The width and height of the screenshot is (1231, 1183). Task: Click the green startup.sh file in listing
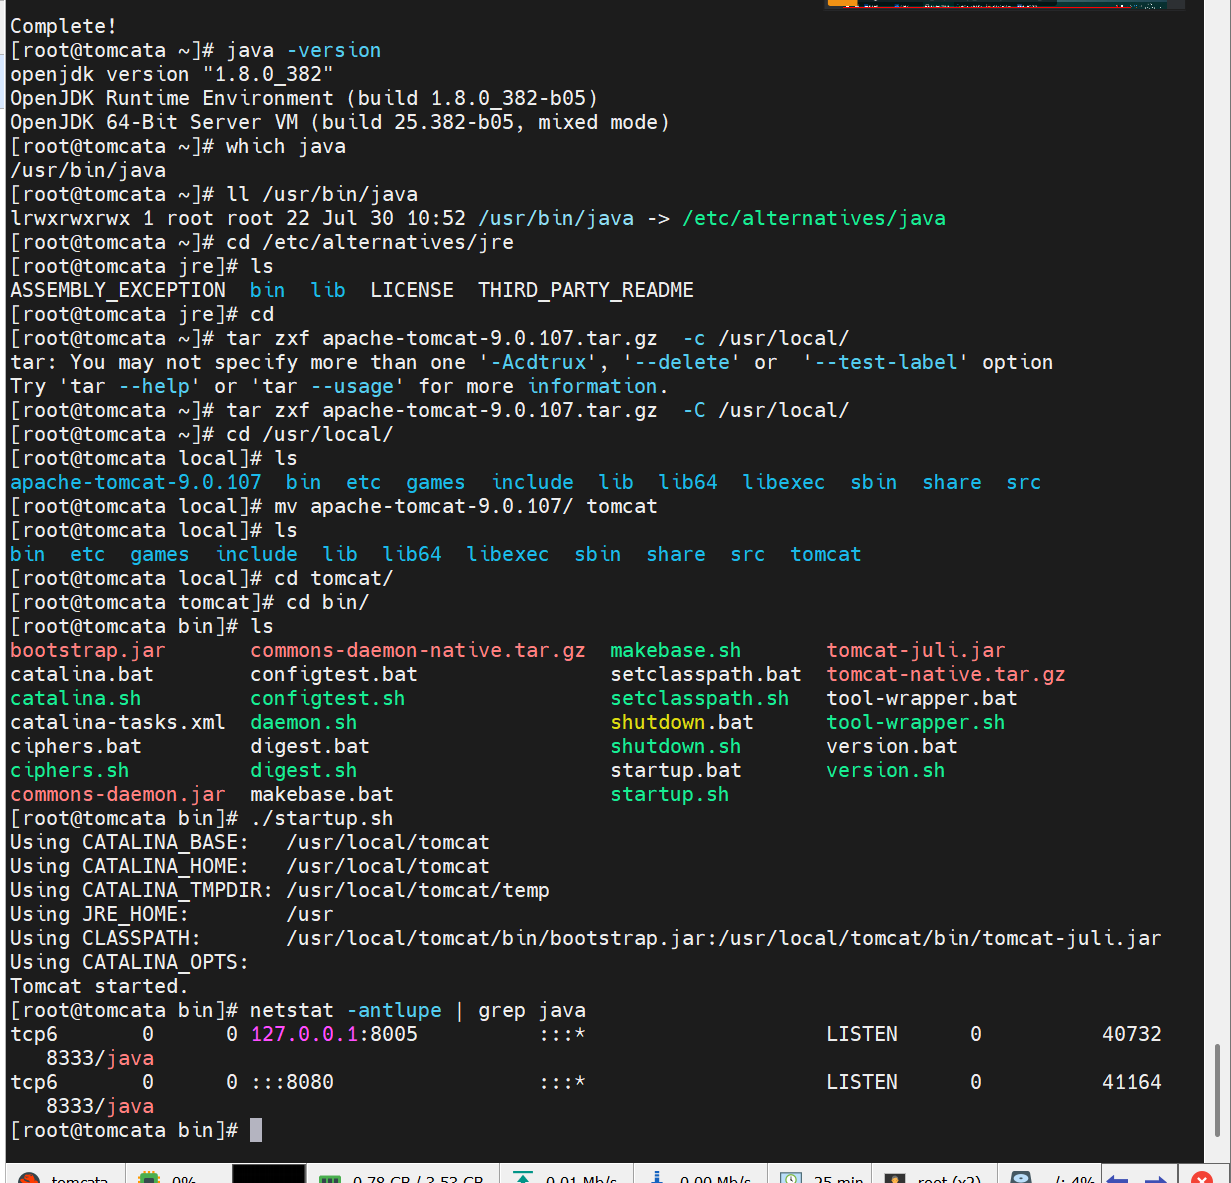click(670, 794)
